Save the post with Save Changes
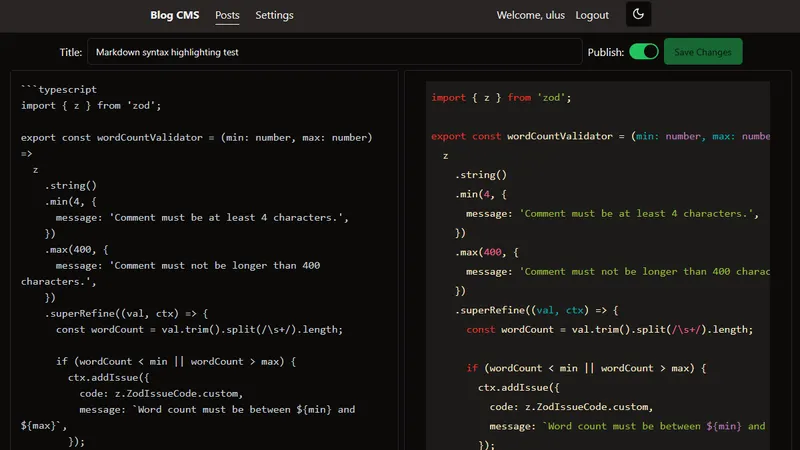The width and height of the screenshot is (800, 450). [x=703, y=52]
